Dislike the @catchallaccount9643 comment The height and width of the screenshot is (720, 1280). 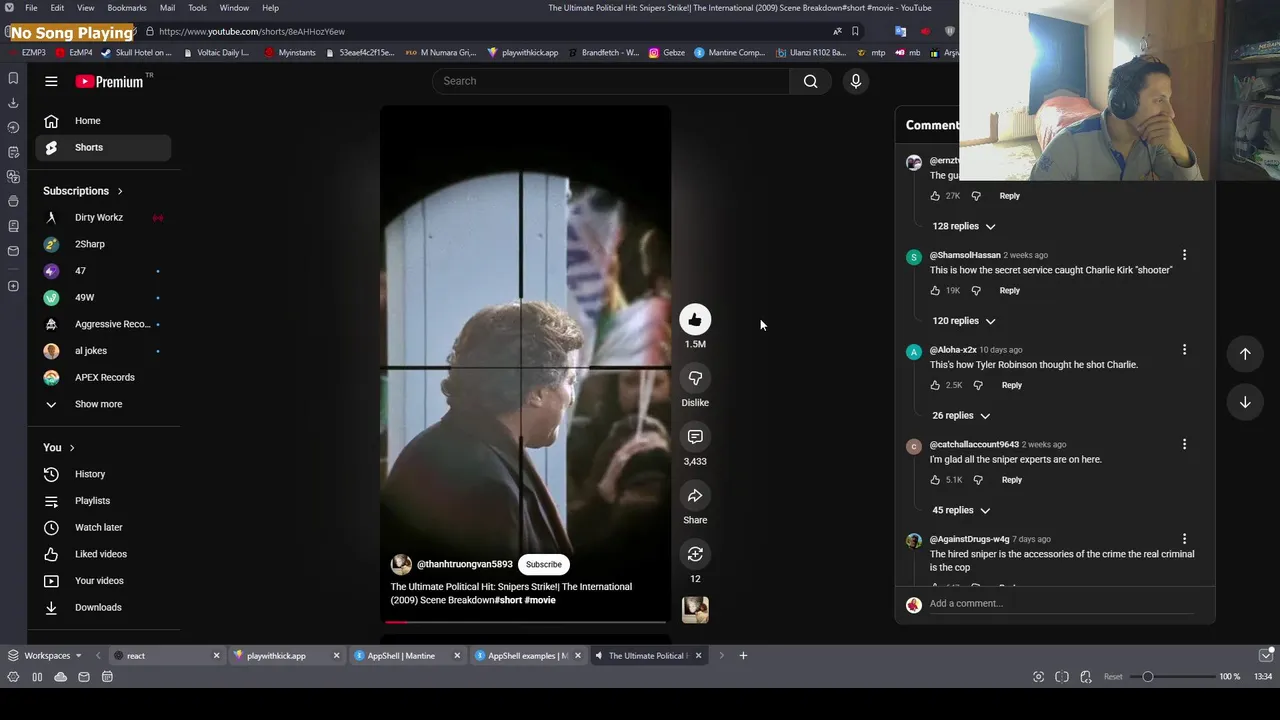[978, 480]
